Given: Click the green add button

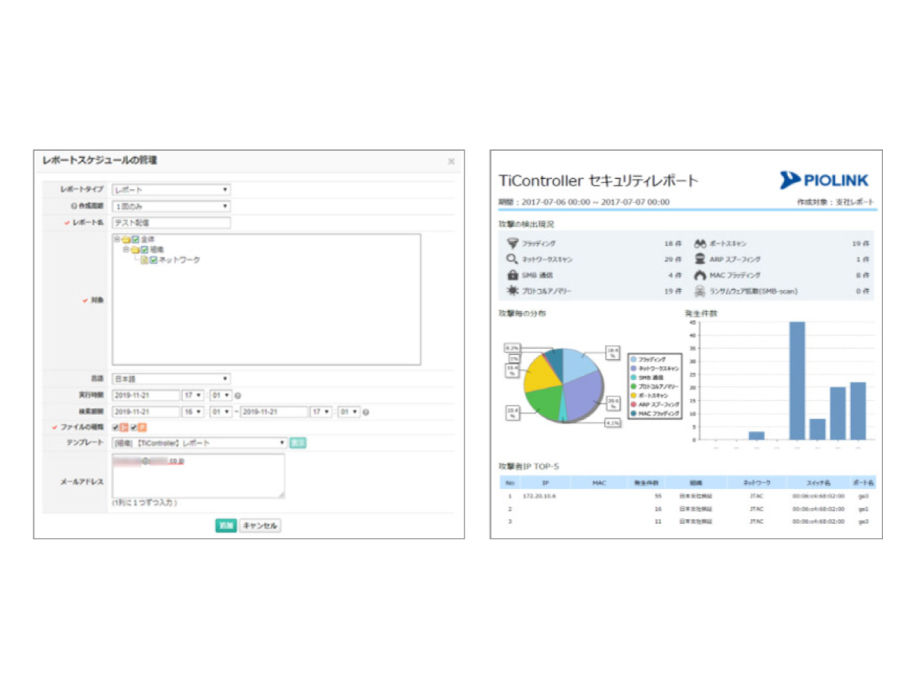Looking at the screenshot, I should click(226, 525).
